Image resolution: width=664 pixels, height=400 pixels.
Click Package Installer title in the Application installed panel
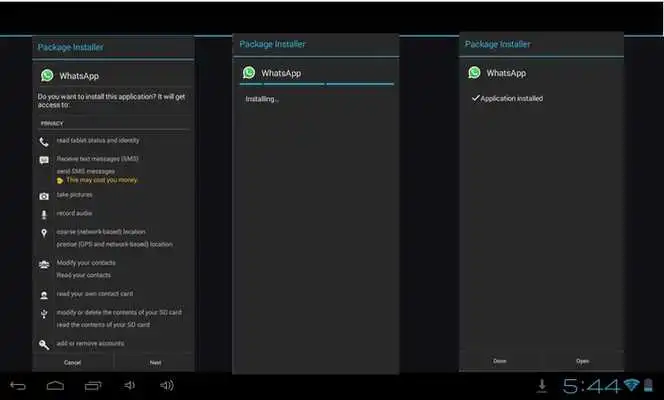click(x=498, y=44)
